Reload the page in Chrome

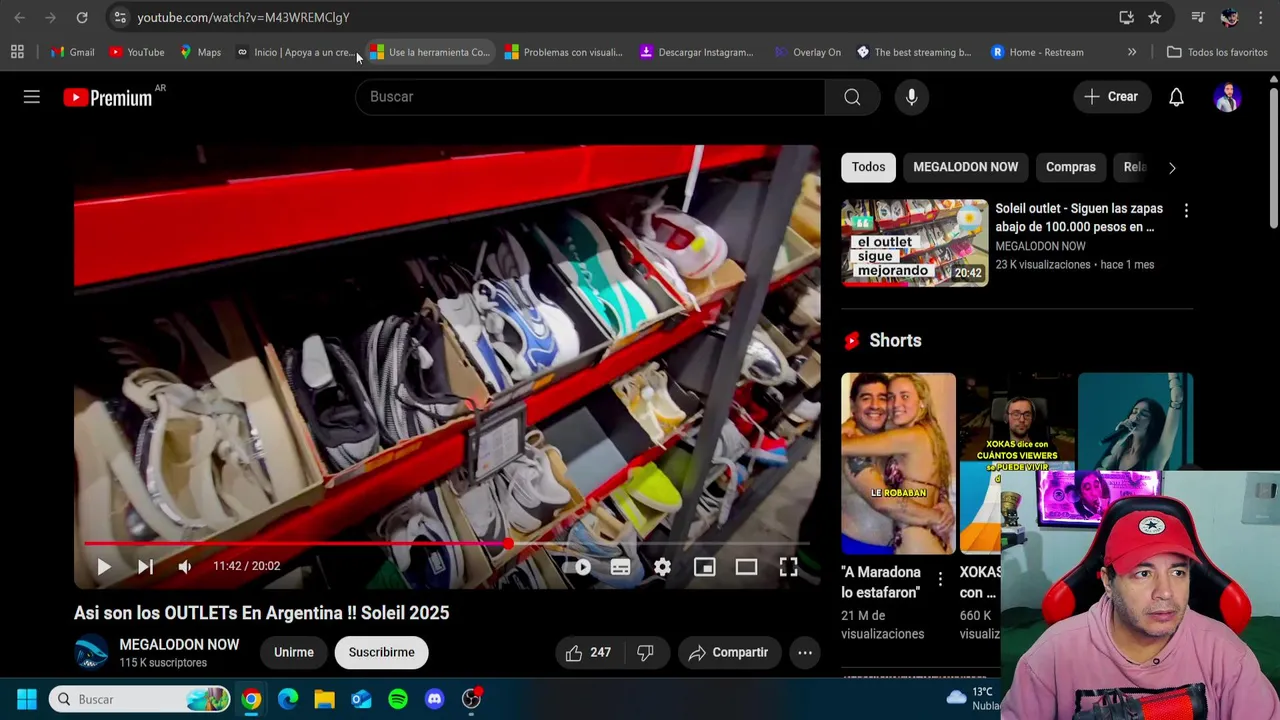[x=82, y=17]
